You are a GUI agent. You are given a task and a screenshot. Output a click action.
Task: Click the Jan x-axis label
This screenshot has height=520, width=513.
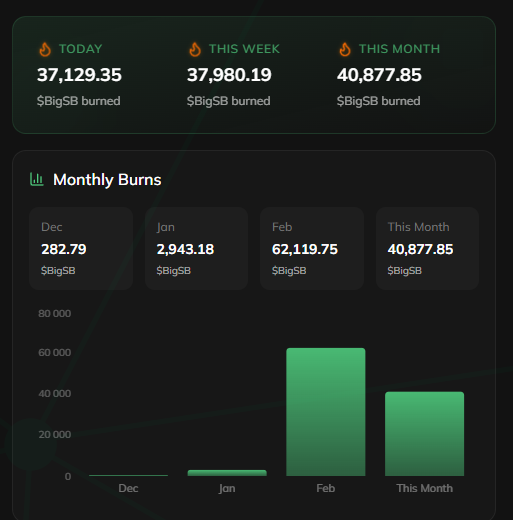click(227, 488)
